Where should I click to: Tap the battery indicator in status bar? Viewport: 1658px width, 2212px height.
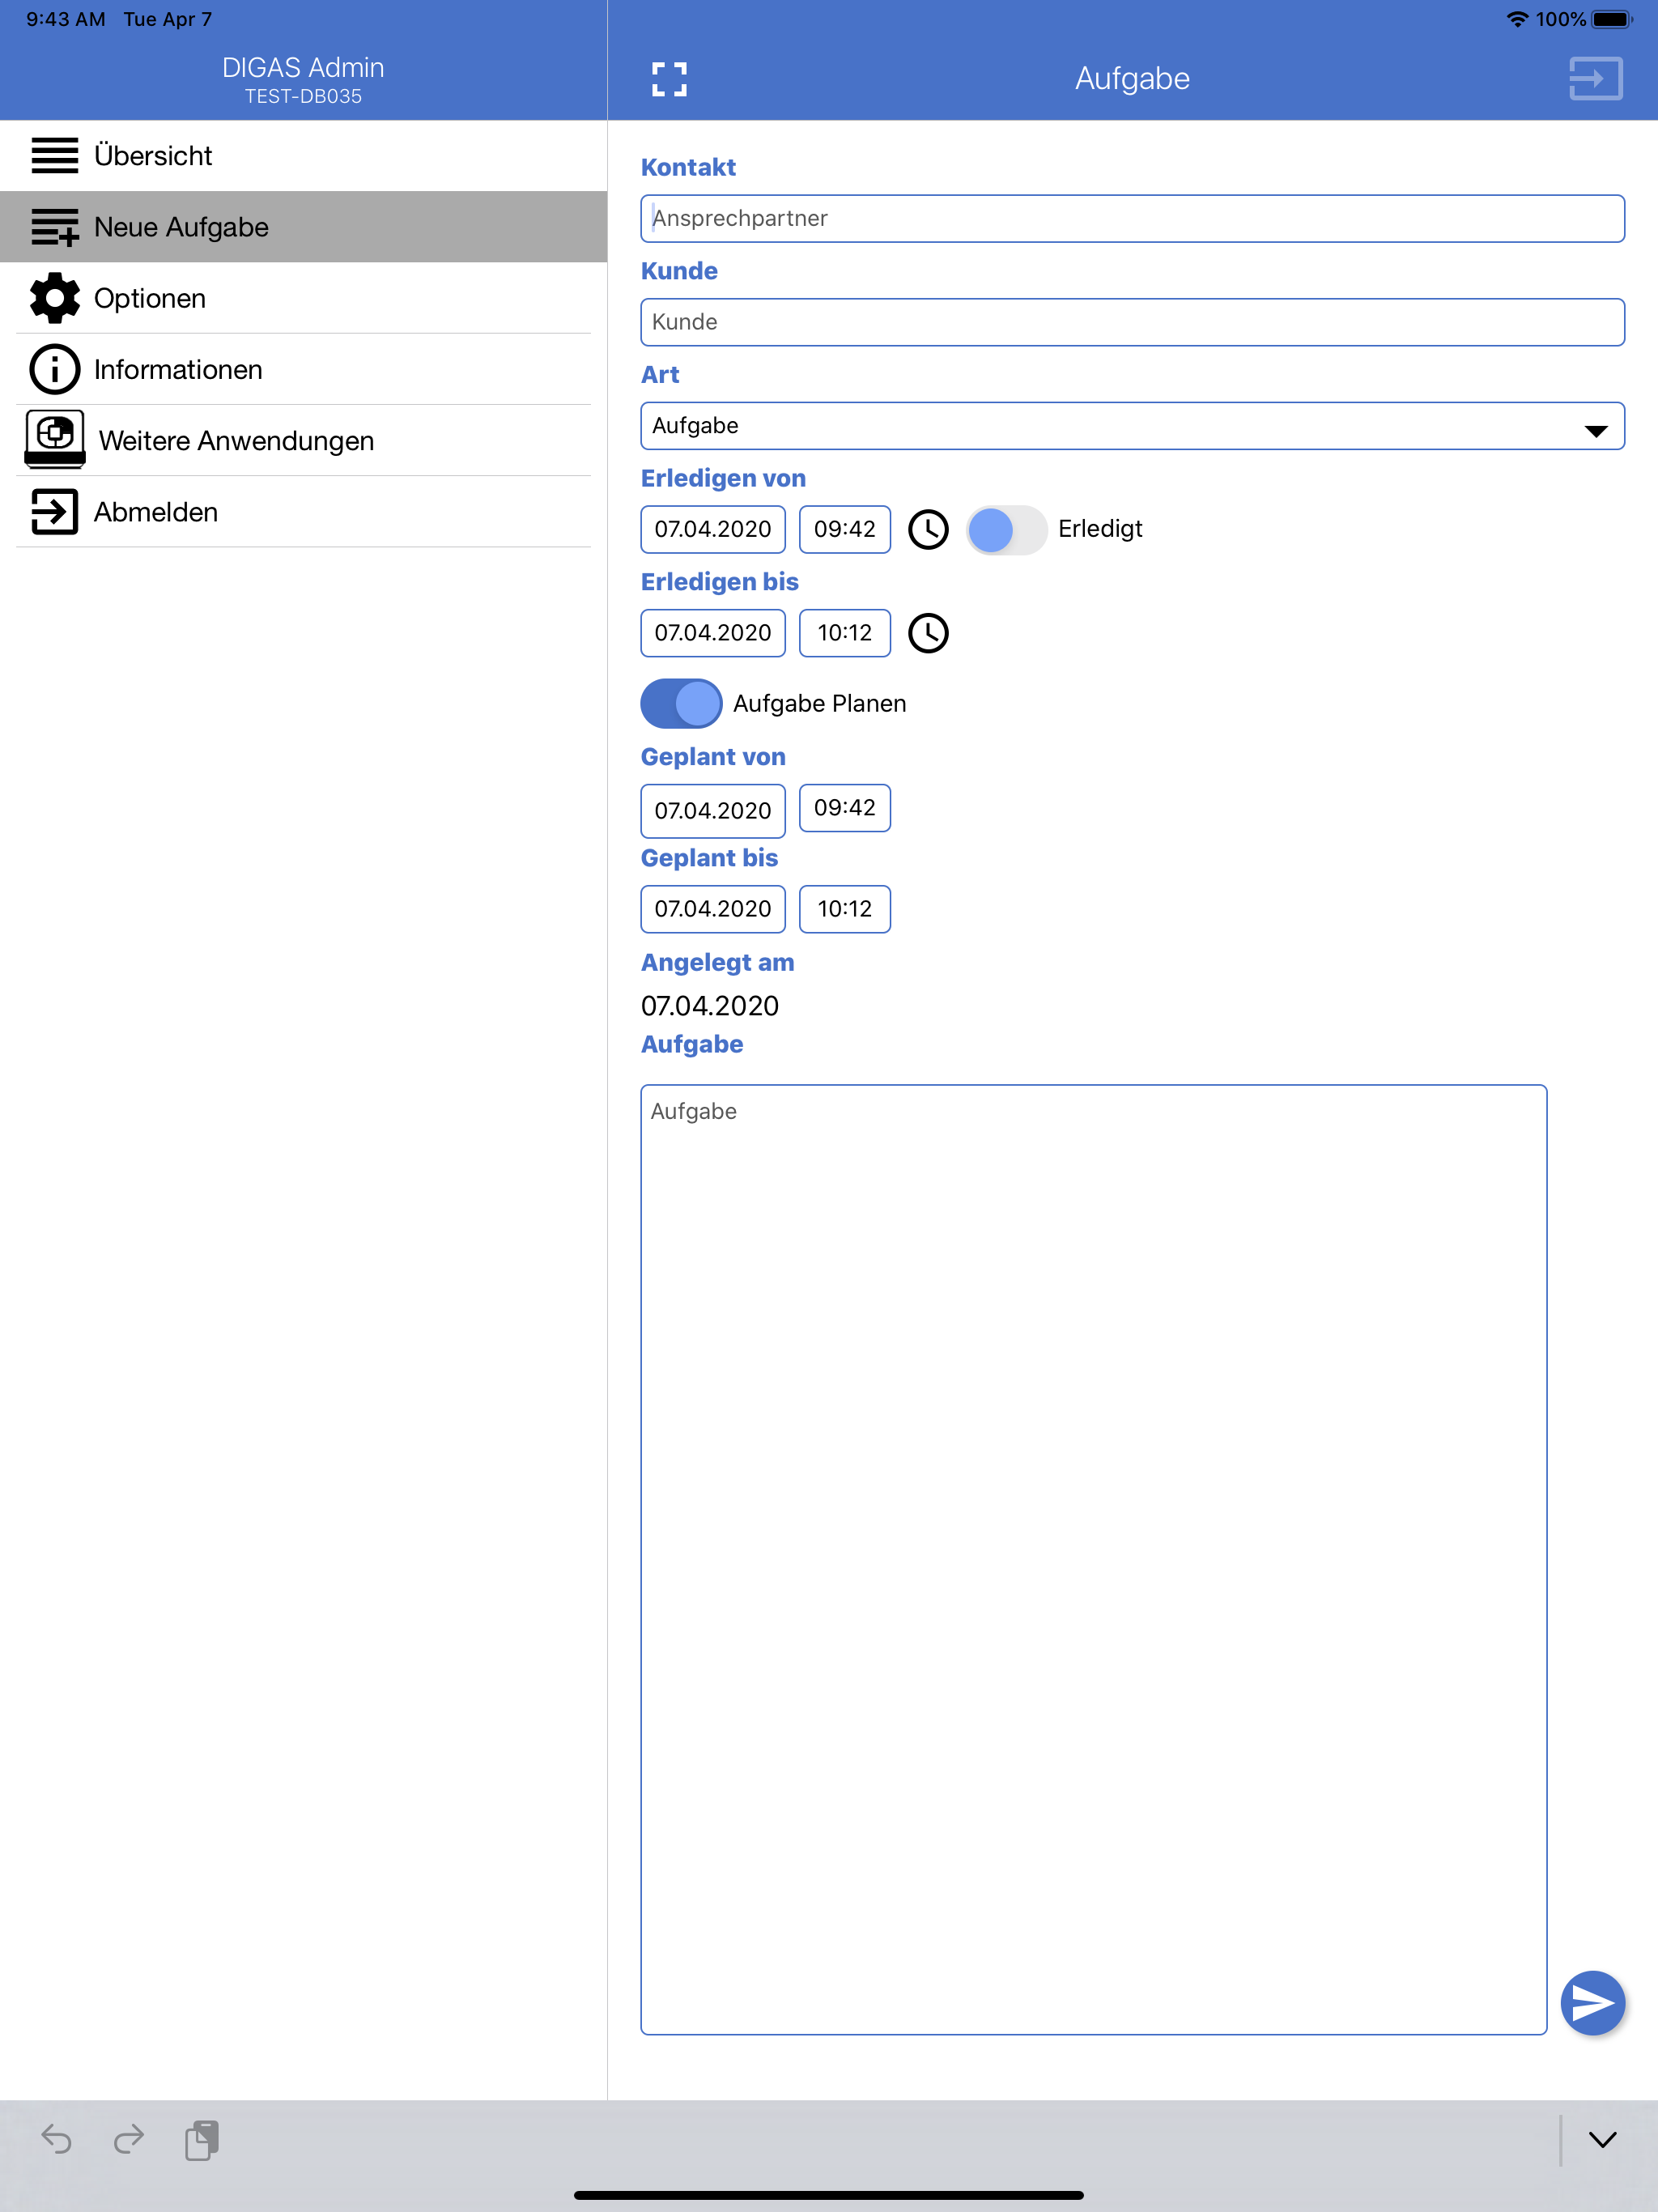tap(1612, 19)
